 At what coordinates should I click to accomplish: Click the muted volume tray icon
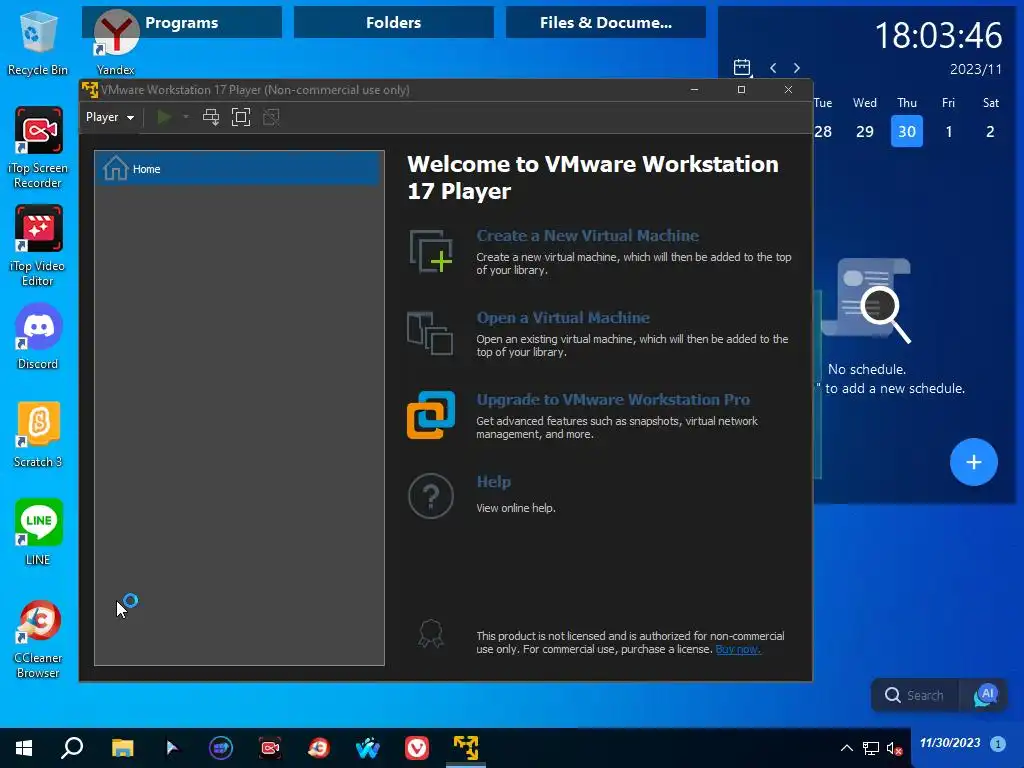coord(895,748)
